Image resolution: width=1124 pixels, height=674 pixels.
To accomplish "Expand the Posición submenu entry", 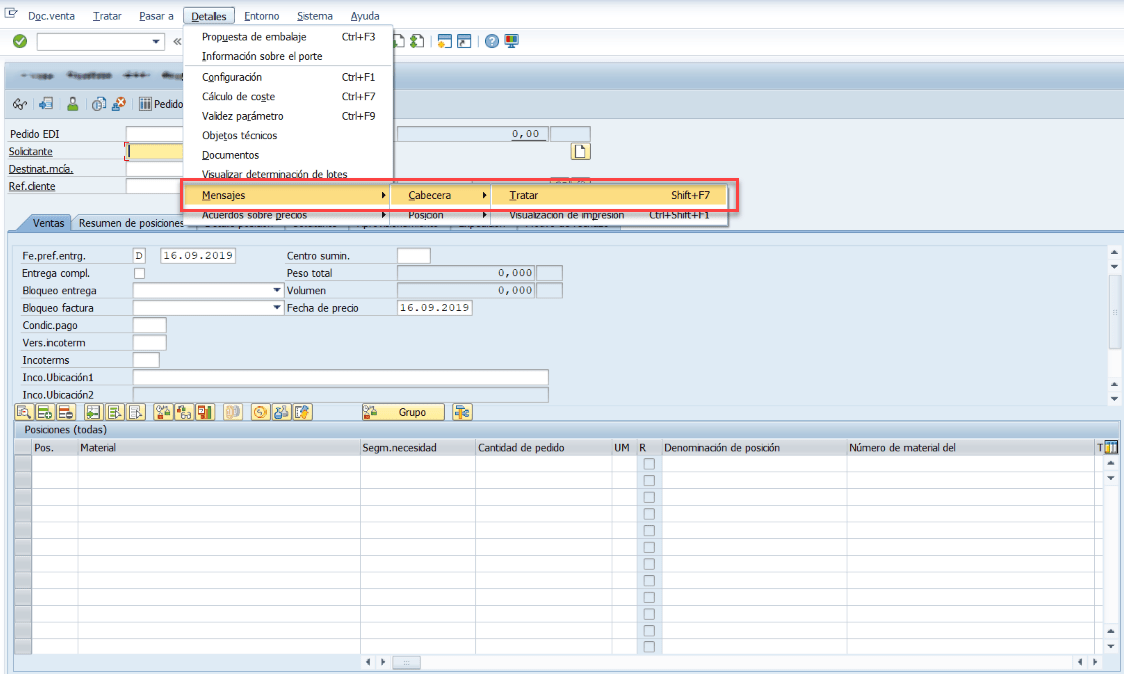I will 440,215.
